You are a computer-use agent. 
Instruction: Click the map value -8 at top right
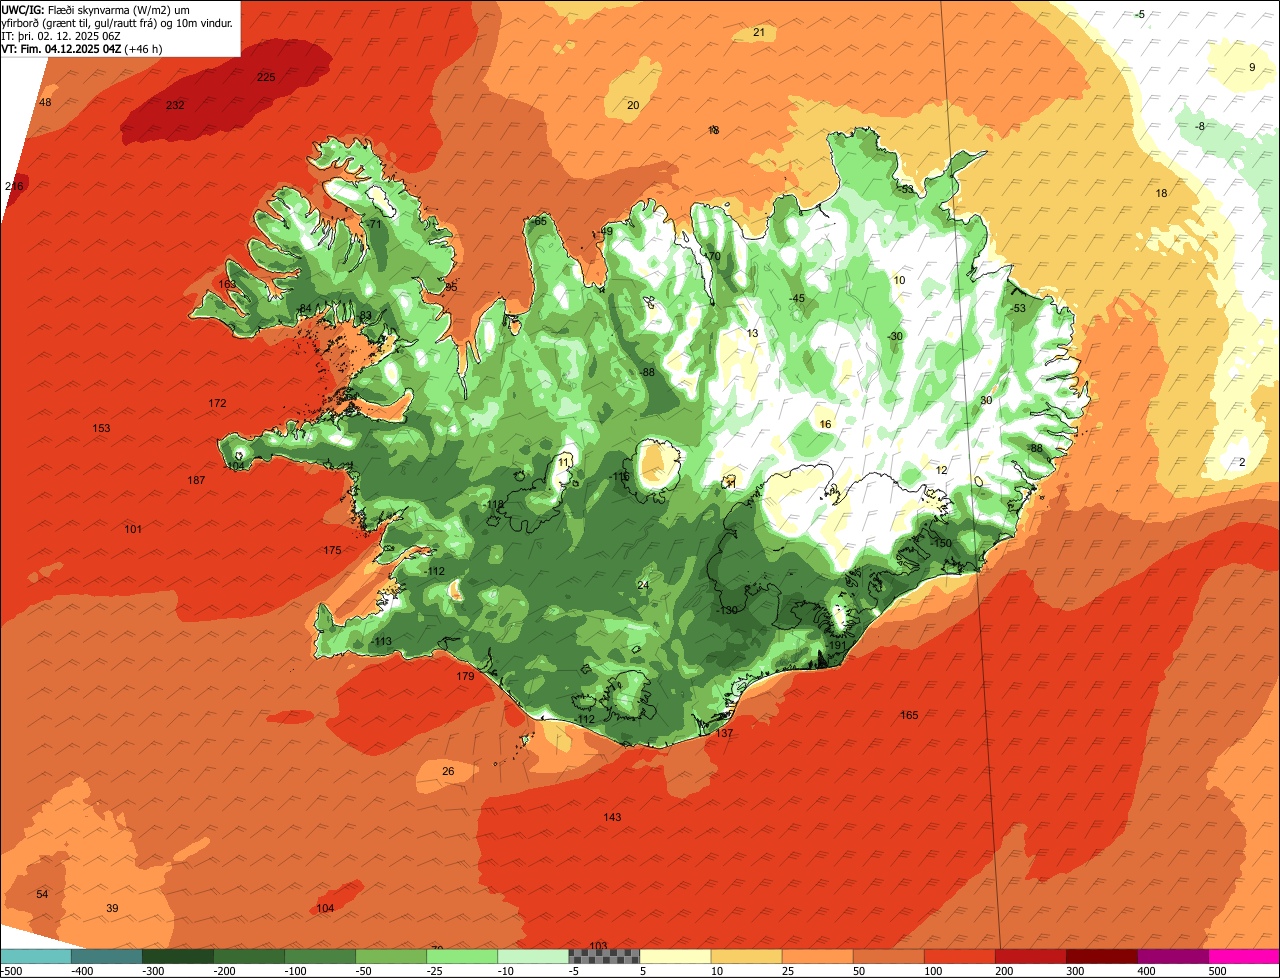point(1200,126)
